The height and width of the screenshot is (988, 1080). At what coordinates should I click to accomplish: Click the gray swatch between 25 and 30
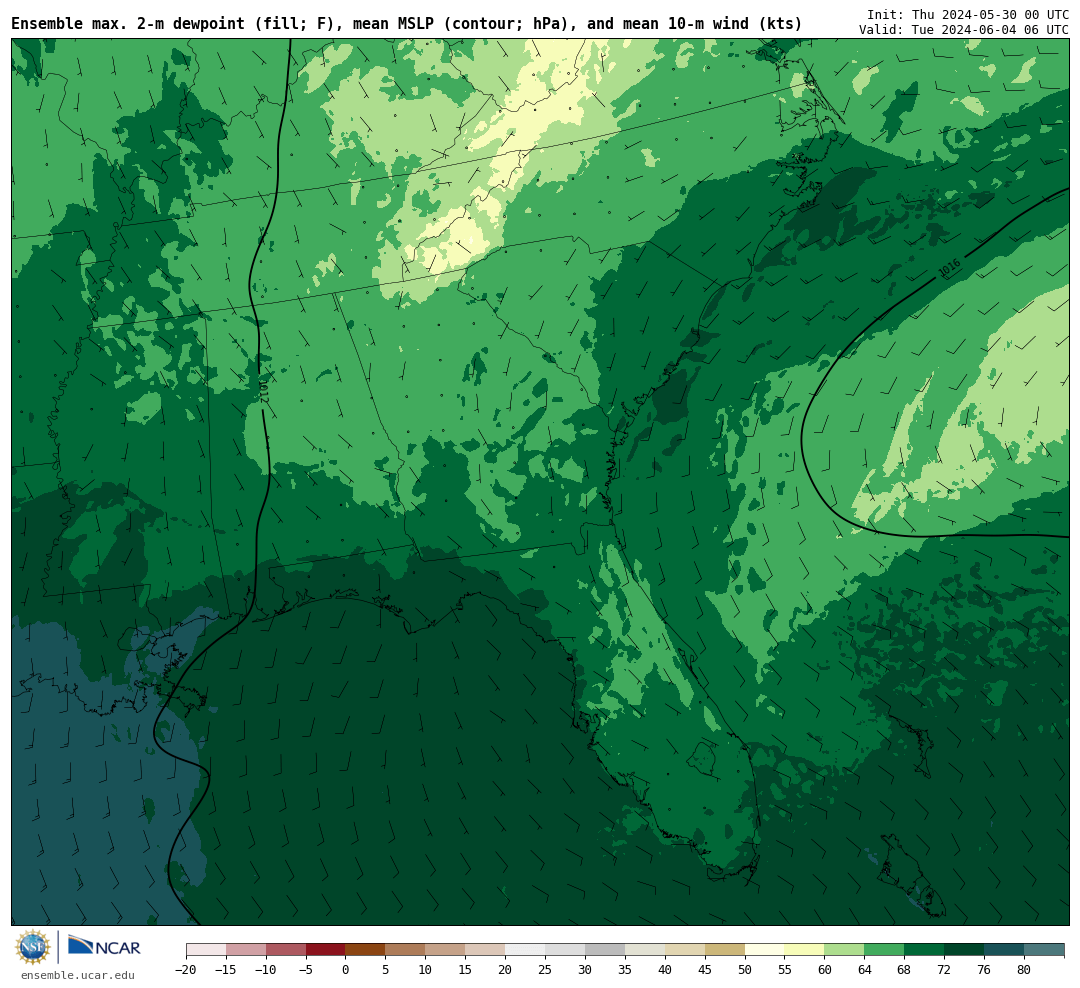[x=565, y=950]
